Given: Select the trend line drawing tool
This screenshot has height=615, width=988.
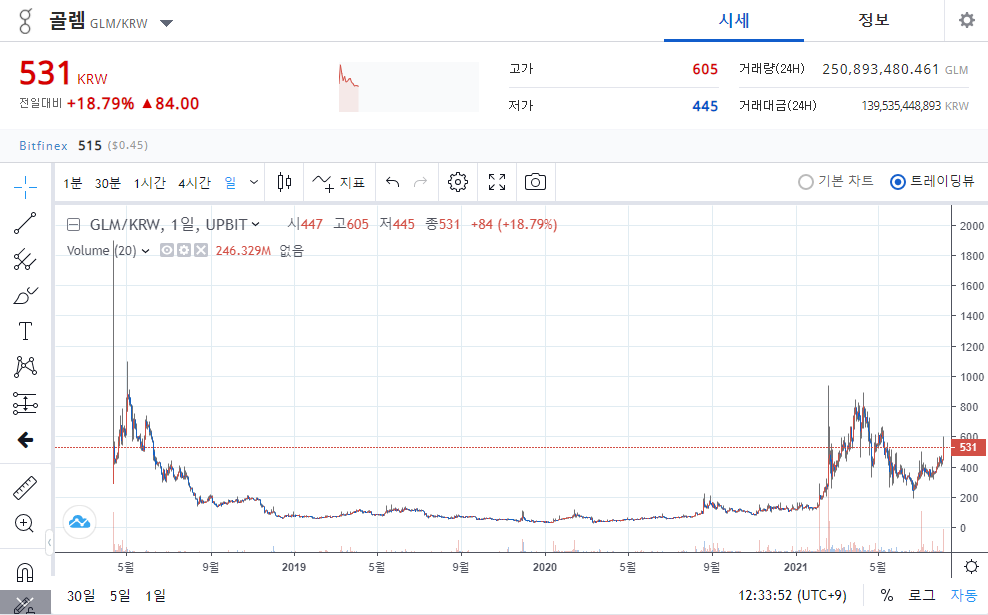Looking at the screenshot, I should [25, 223].
